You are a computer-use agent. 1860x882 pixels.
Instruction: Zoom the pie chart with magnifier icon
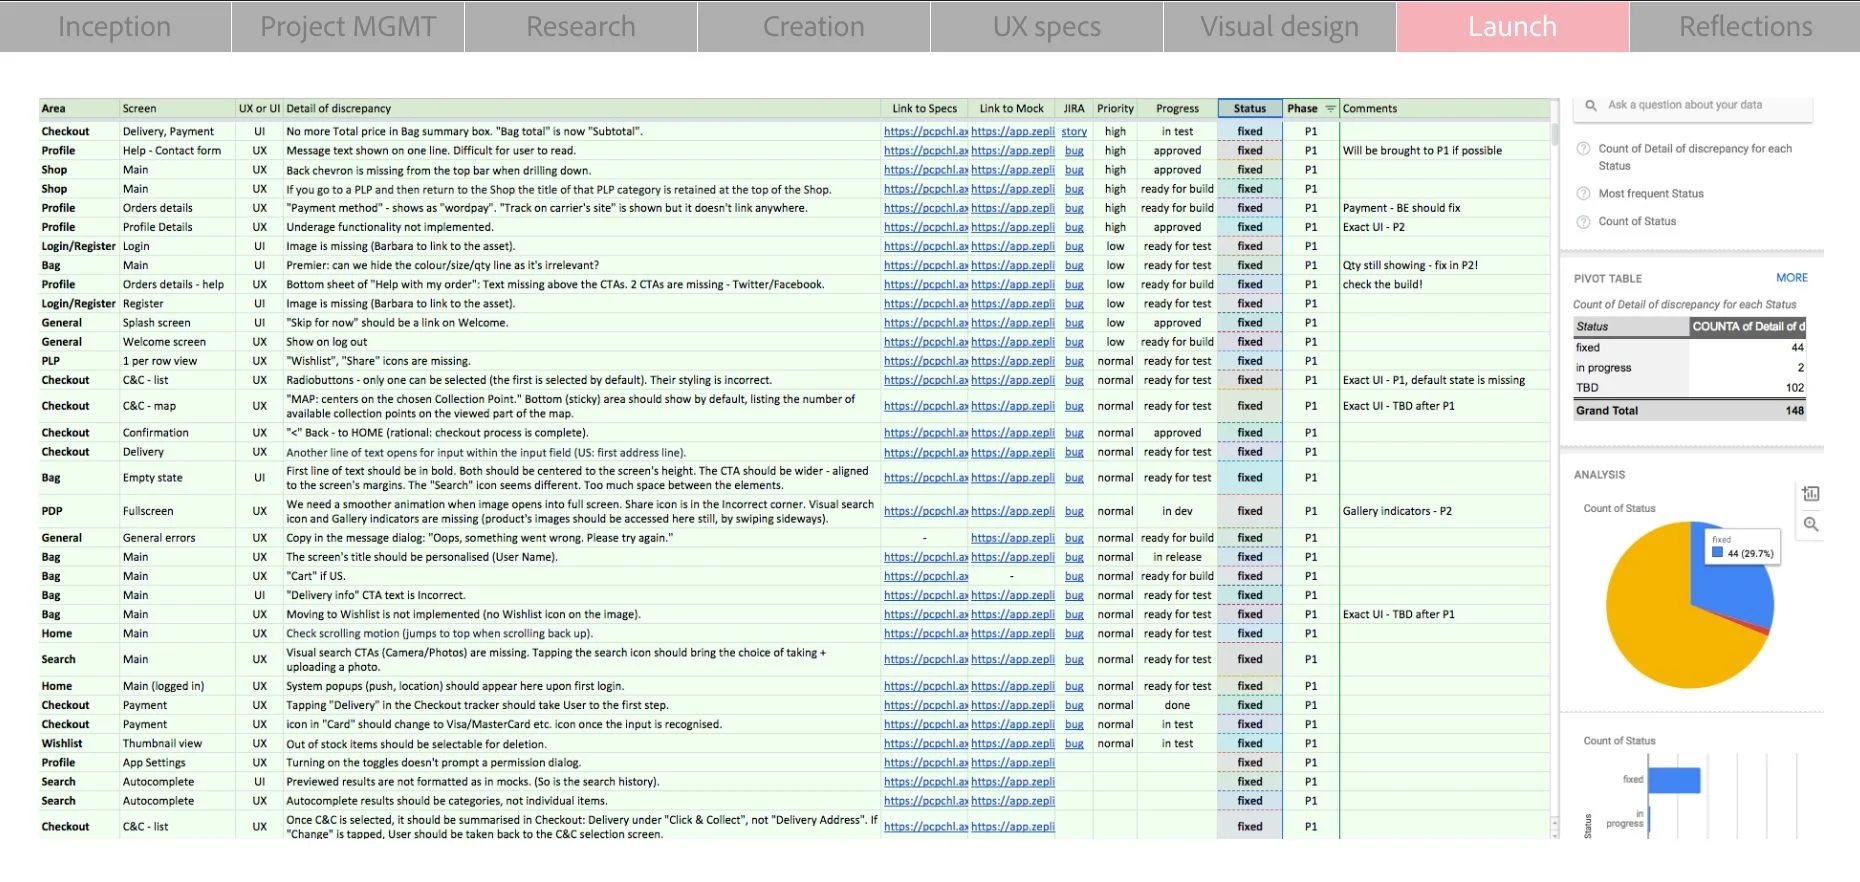[x=1811, y=524]
